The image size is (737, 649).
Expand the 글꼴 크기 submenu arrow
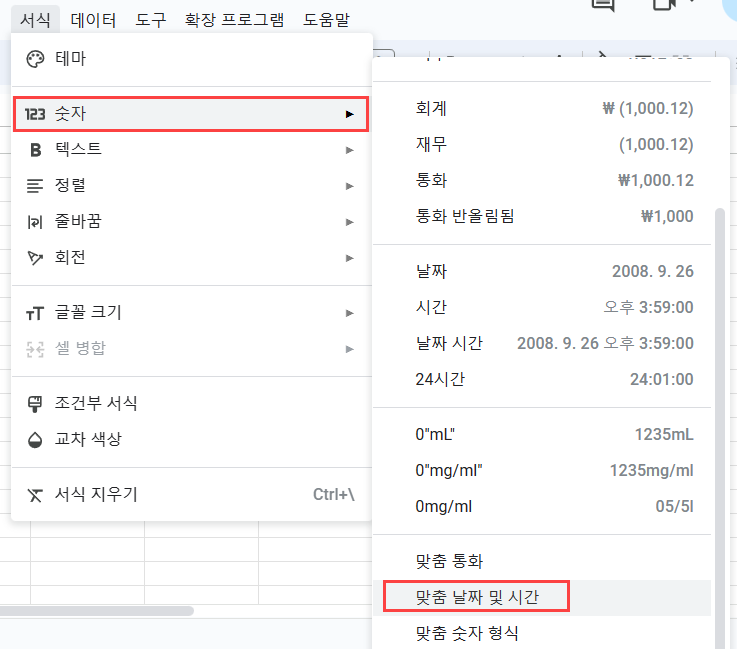pyautogui.click(x=349, y=313)
